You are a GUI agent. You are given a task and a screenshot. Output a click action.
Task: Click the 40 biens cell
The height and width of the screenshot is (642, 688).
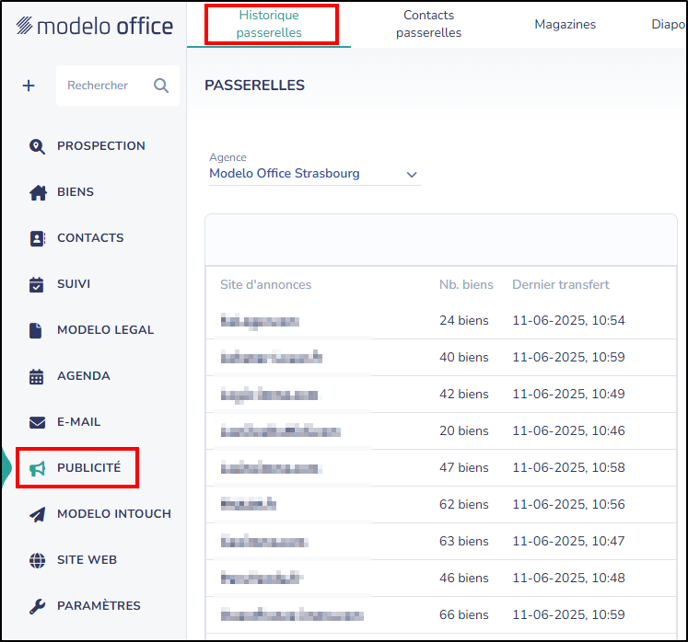coord(464,357)
